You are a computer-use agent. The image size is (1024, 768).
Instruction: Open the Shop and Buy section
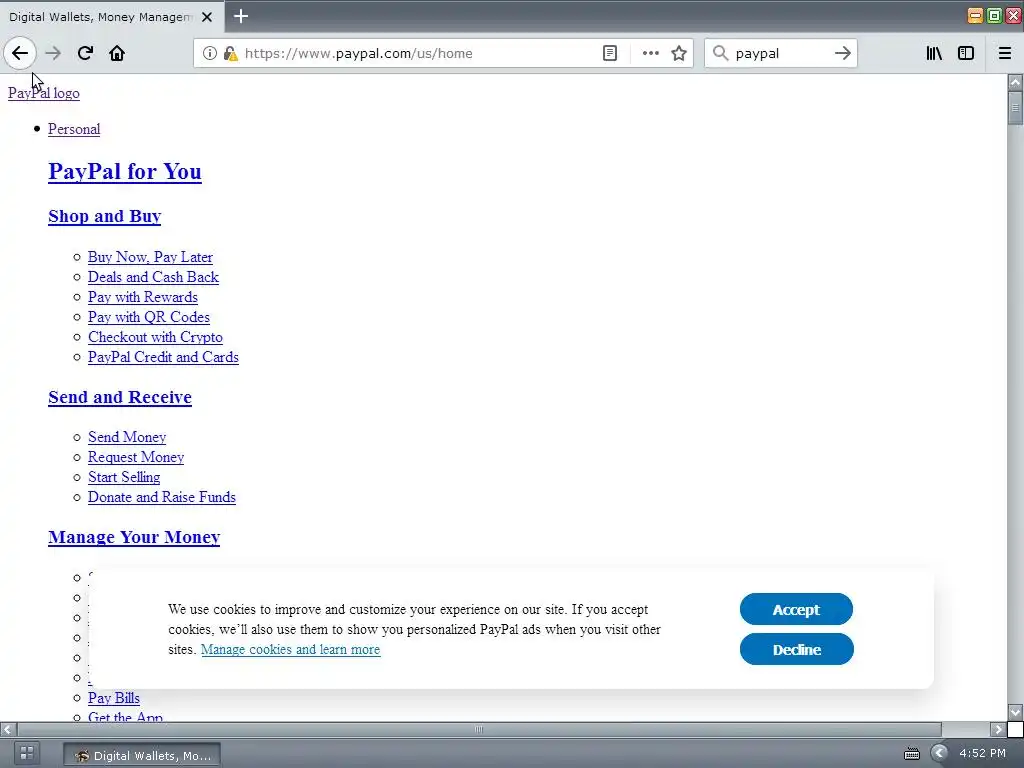click(x=104, y=216)
